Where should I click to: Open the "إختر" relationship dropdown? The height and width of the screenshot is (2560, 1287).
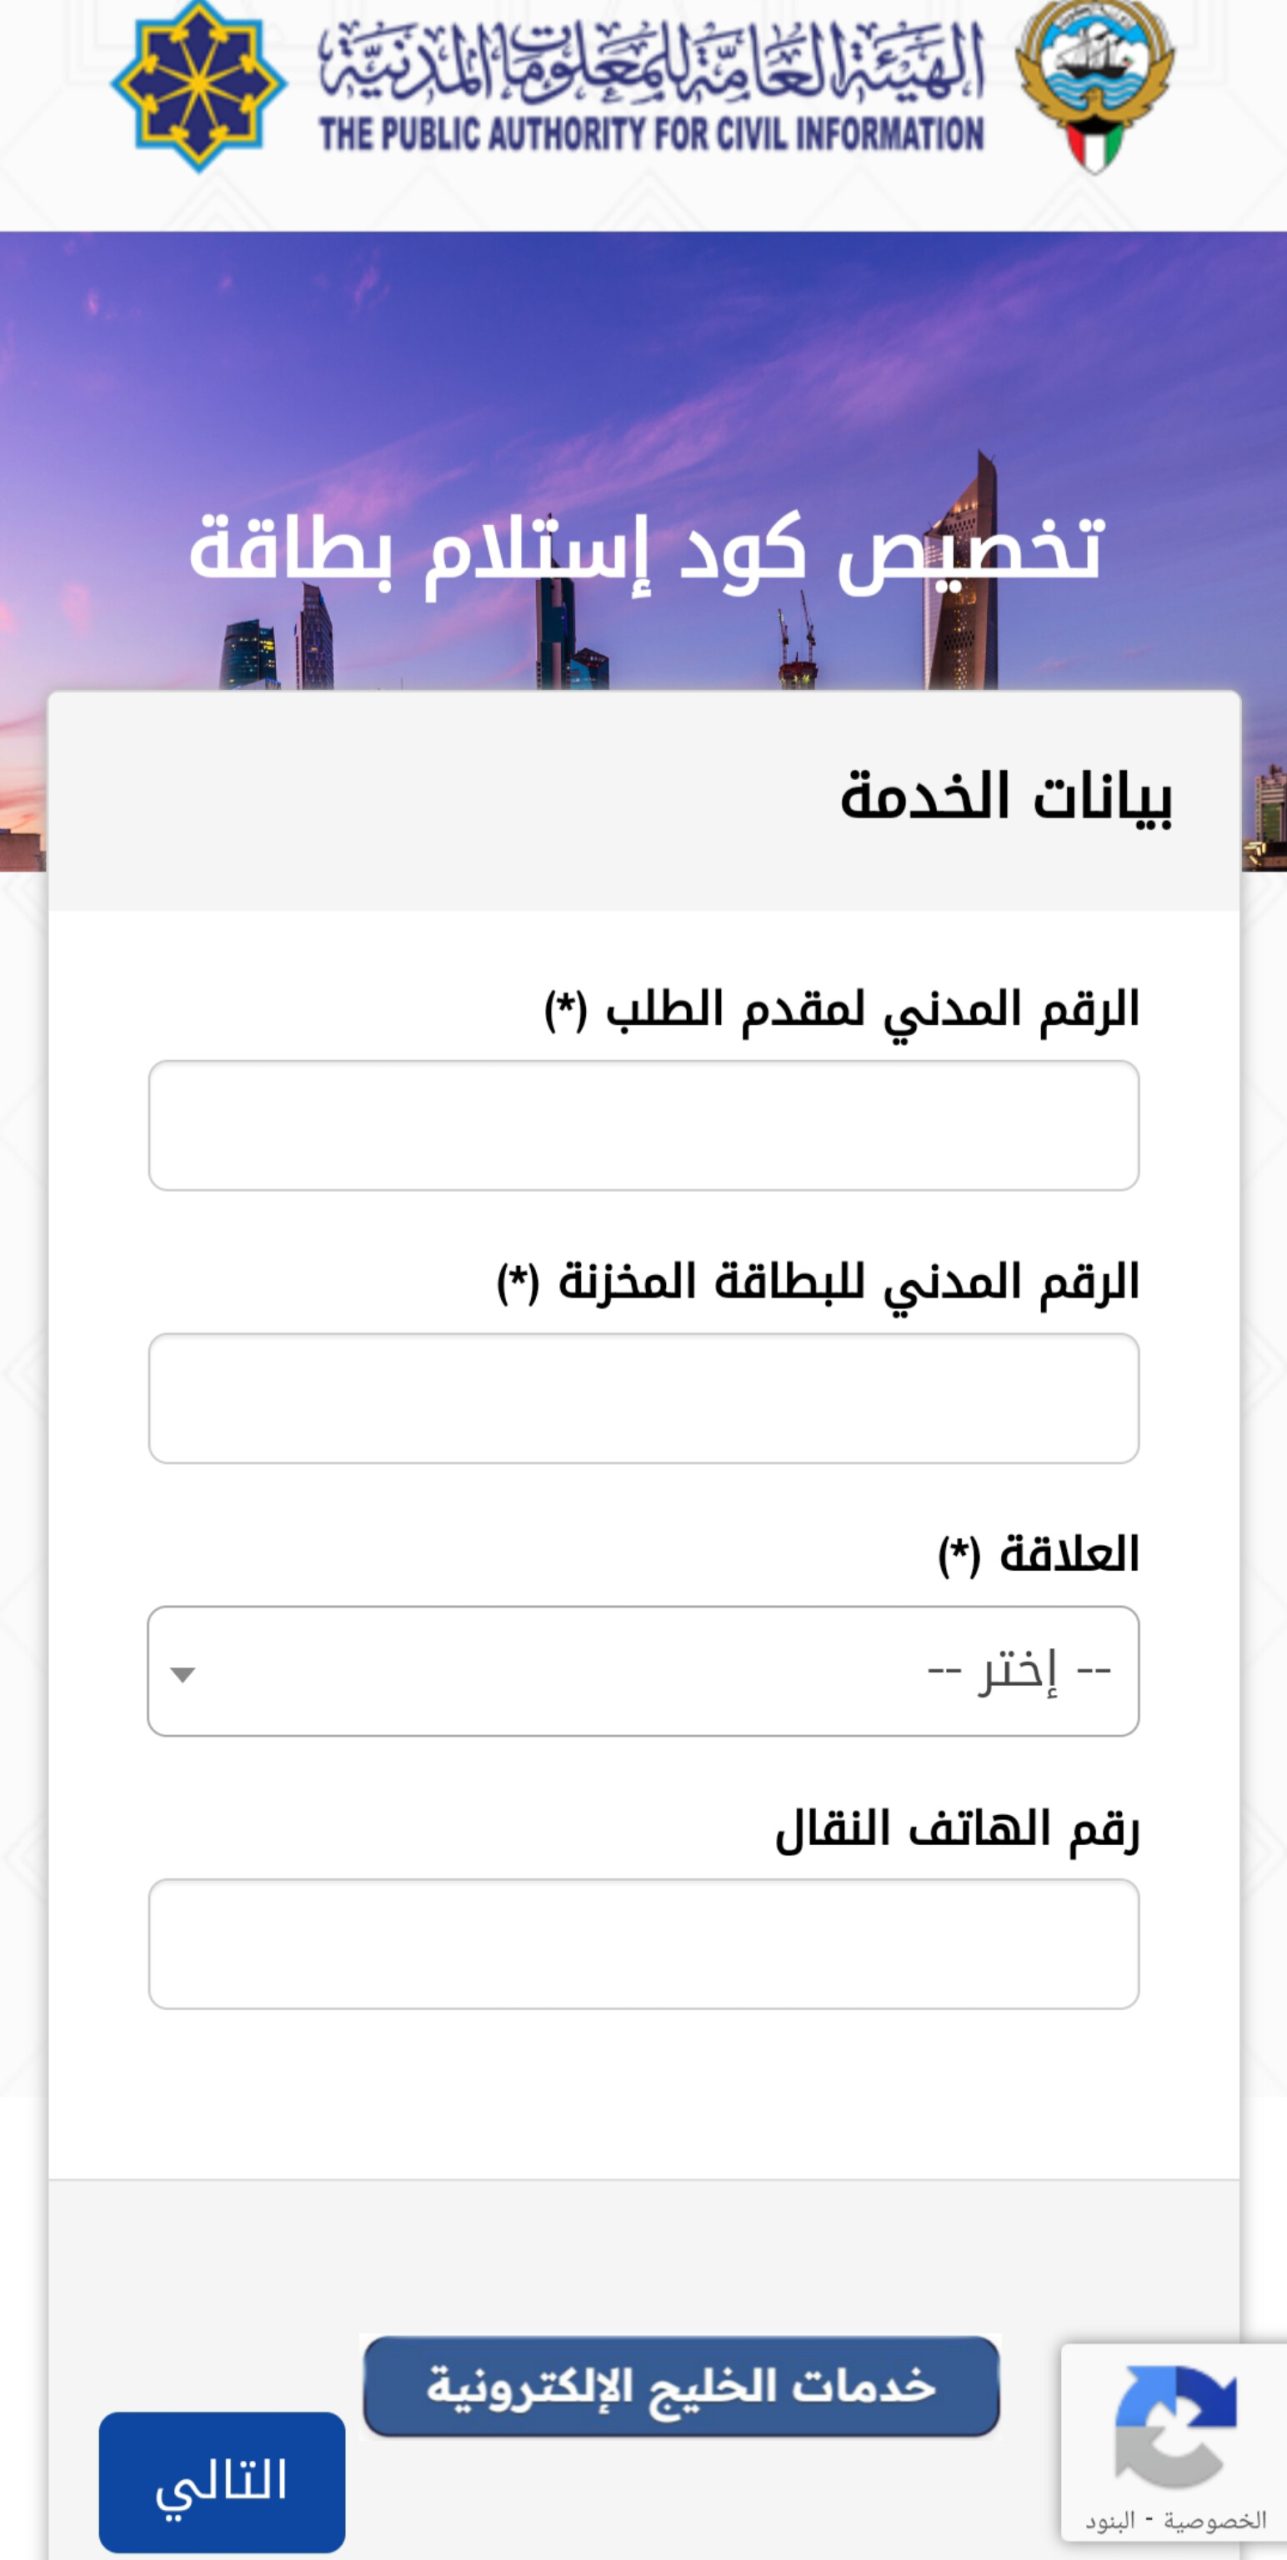click(x=643, y=1671)
